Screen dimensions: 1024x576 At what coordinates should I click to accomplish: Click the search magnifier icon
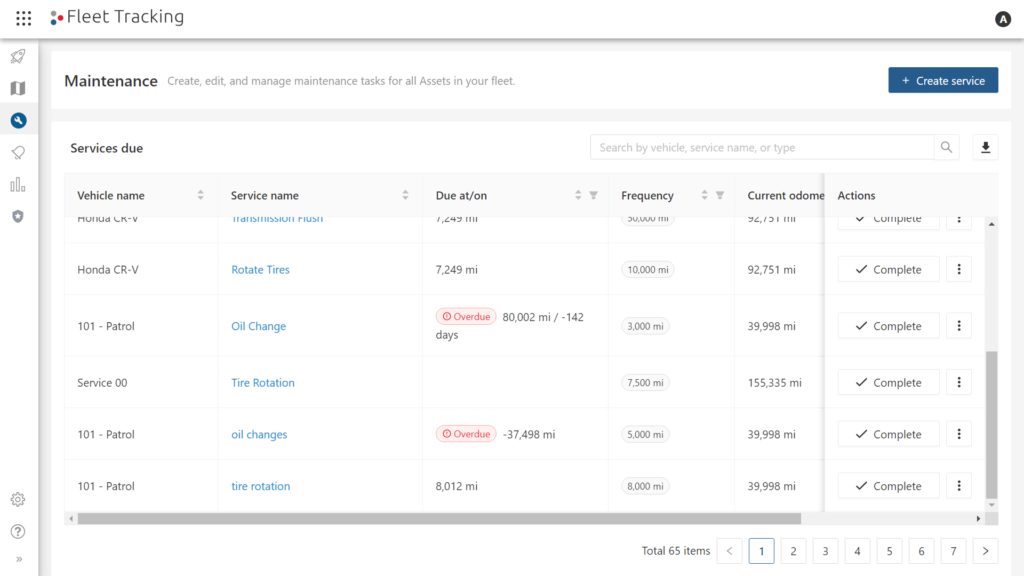[946, 147]
